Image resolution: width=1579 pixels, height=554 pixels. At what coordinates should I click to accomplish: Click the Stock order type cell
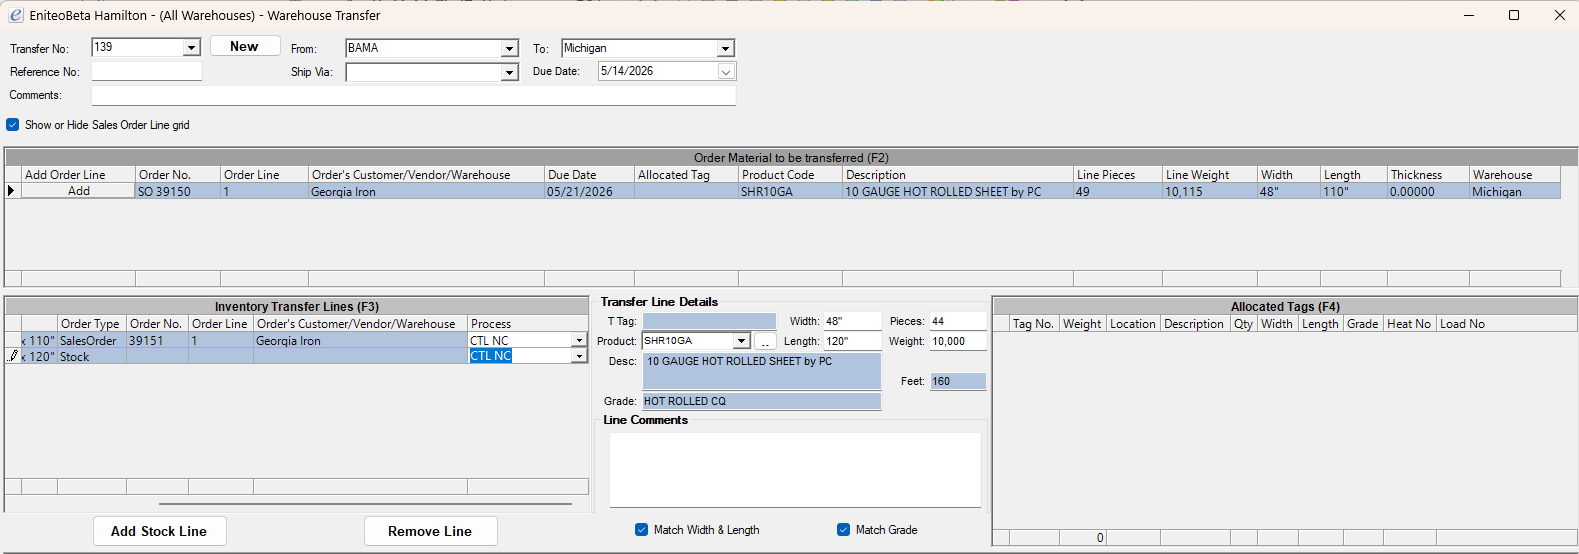pos(91,356)
